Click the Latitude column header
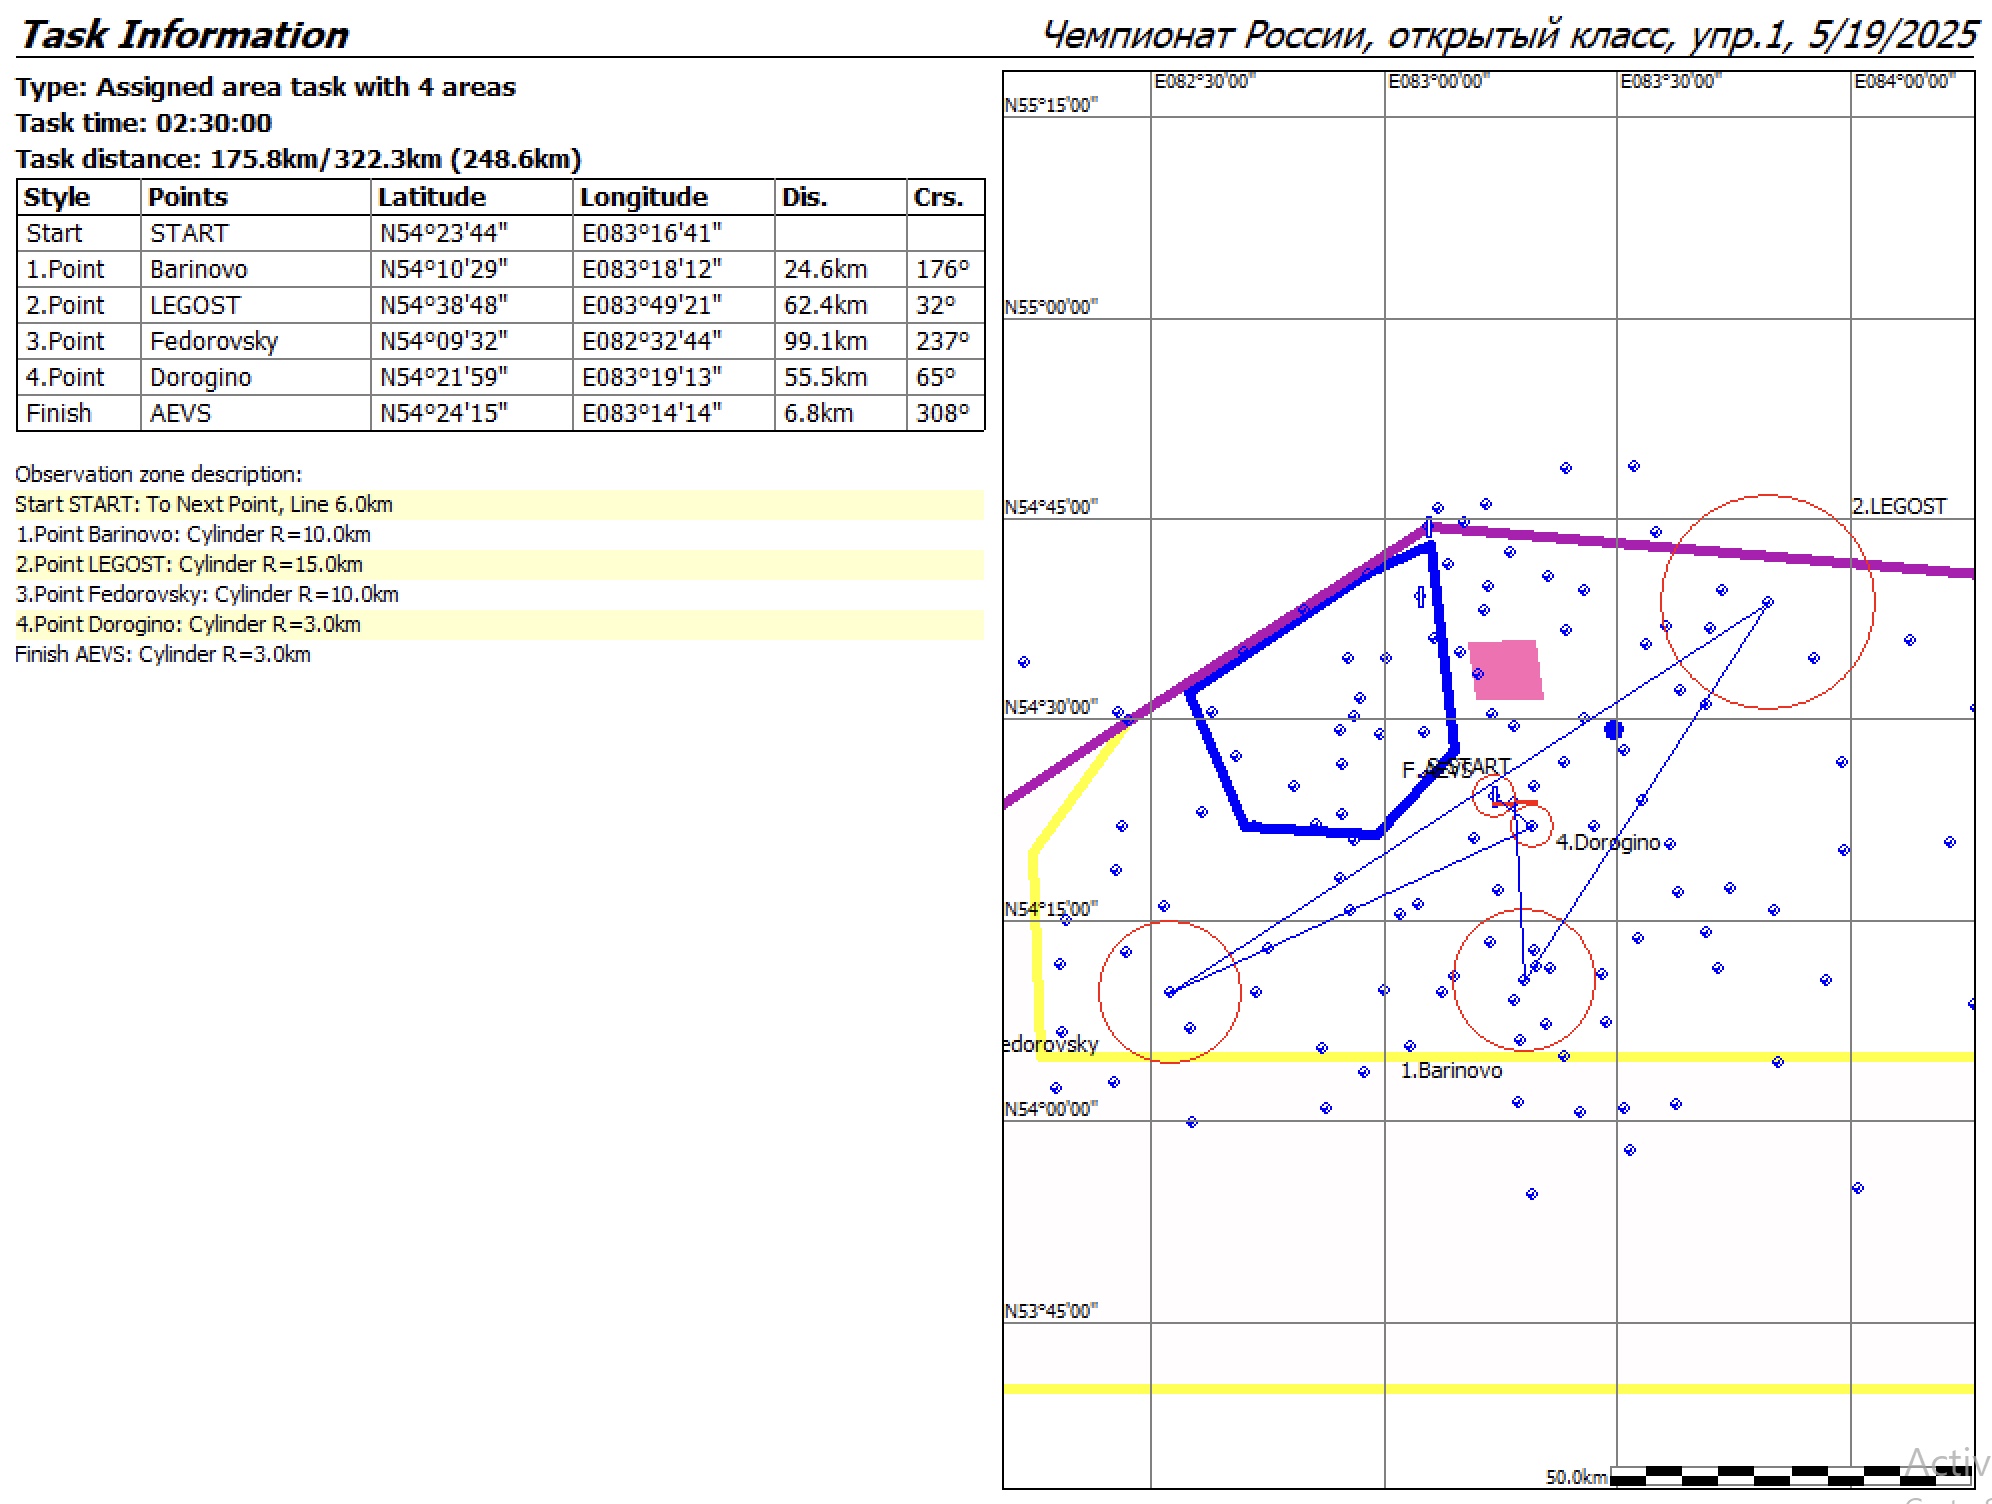This screenshot has width=1992, height=1504. [x=431, y=197]
